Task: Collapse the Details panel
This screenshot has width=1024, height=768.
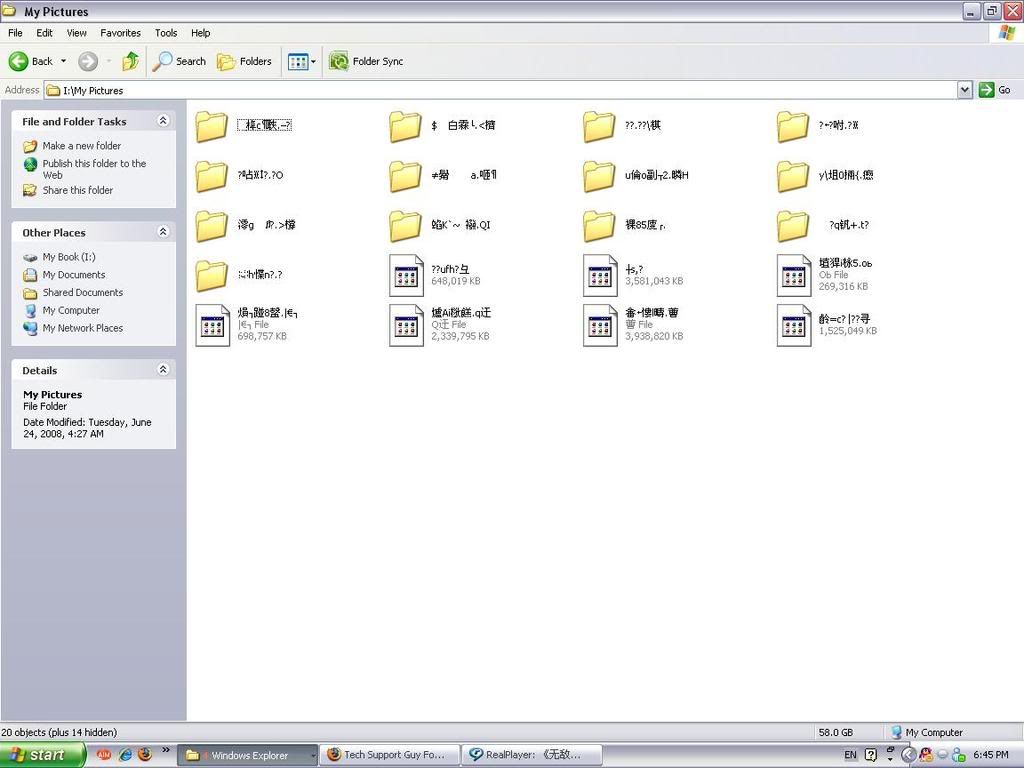Action: 163,370
